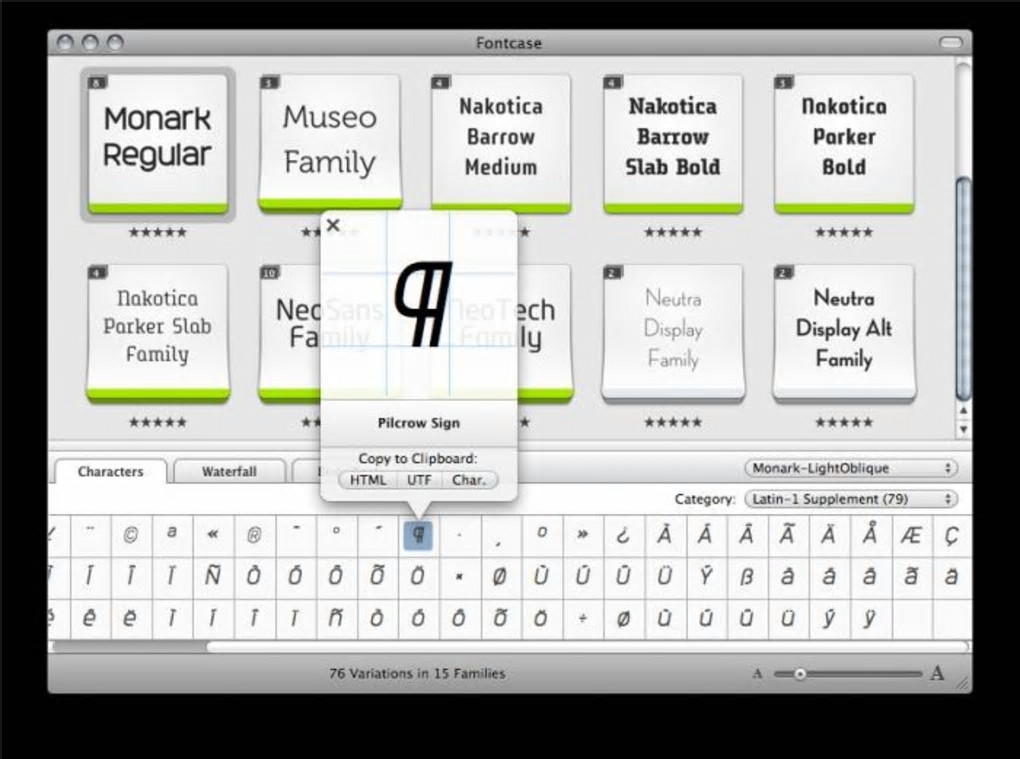1020x759 pixels.
Task: Pick the inverted question mark ¿ glyph
Action: [623, 535]
